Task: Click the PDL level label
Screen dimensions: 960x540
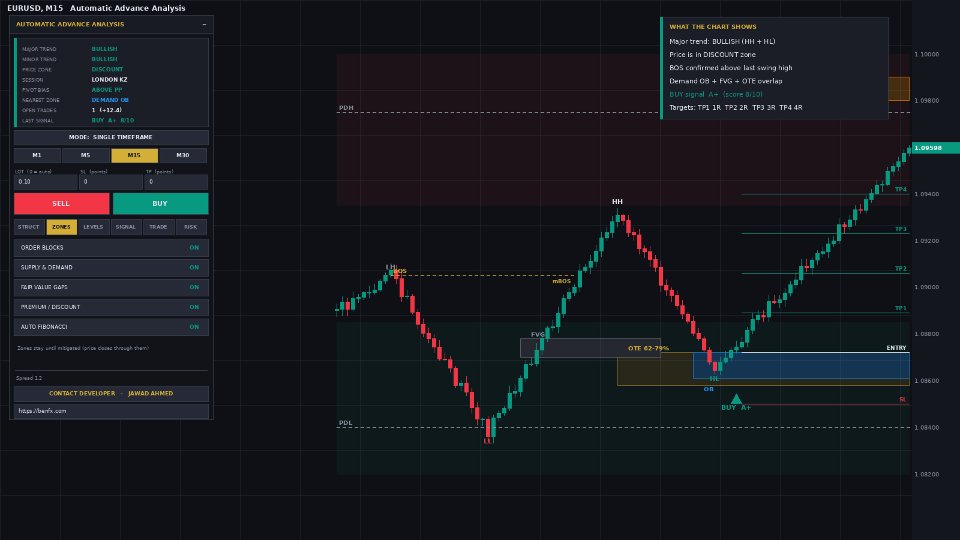Action: (x=345, y=423)
